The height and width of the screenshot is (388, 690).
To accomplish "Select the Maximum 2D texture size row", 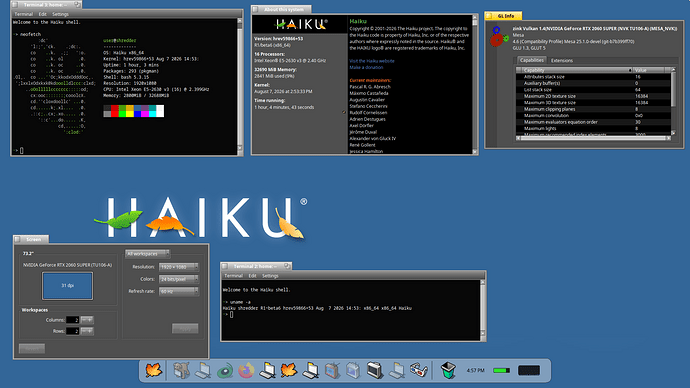I will 594,96.
